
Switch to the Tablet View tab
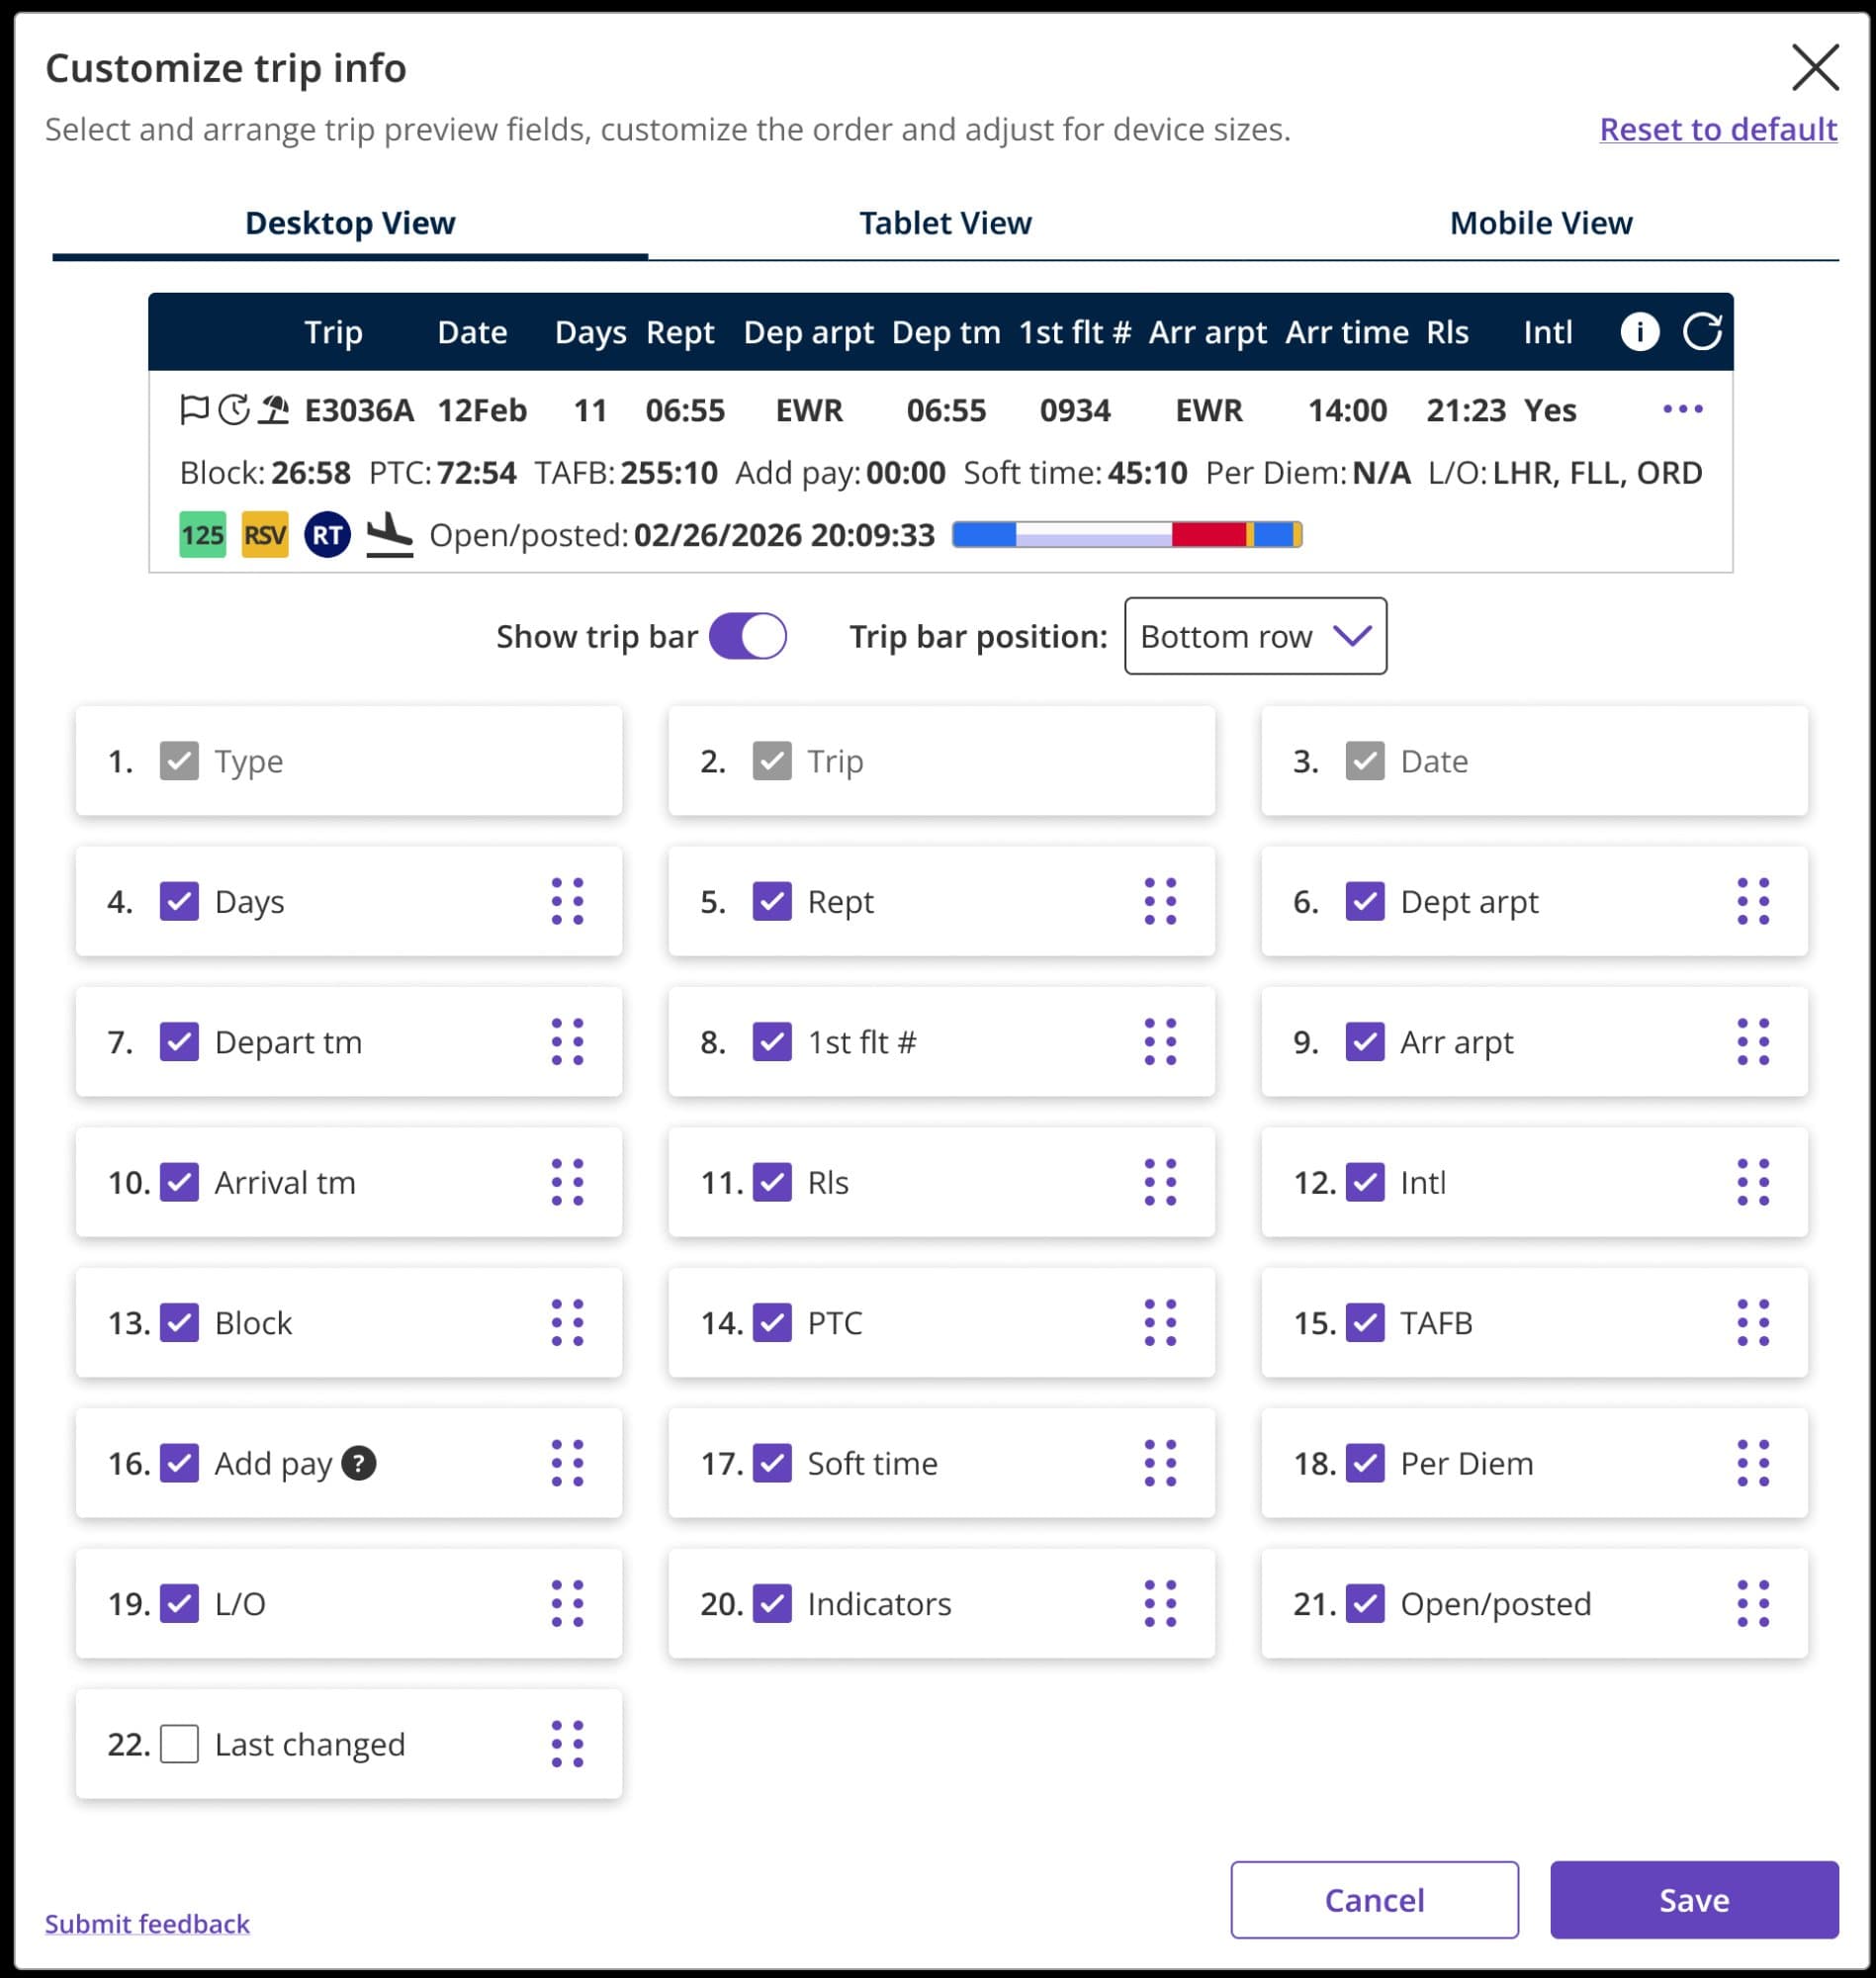coord(944,222)
